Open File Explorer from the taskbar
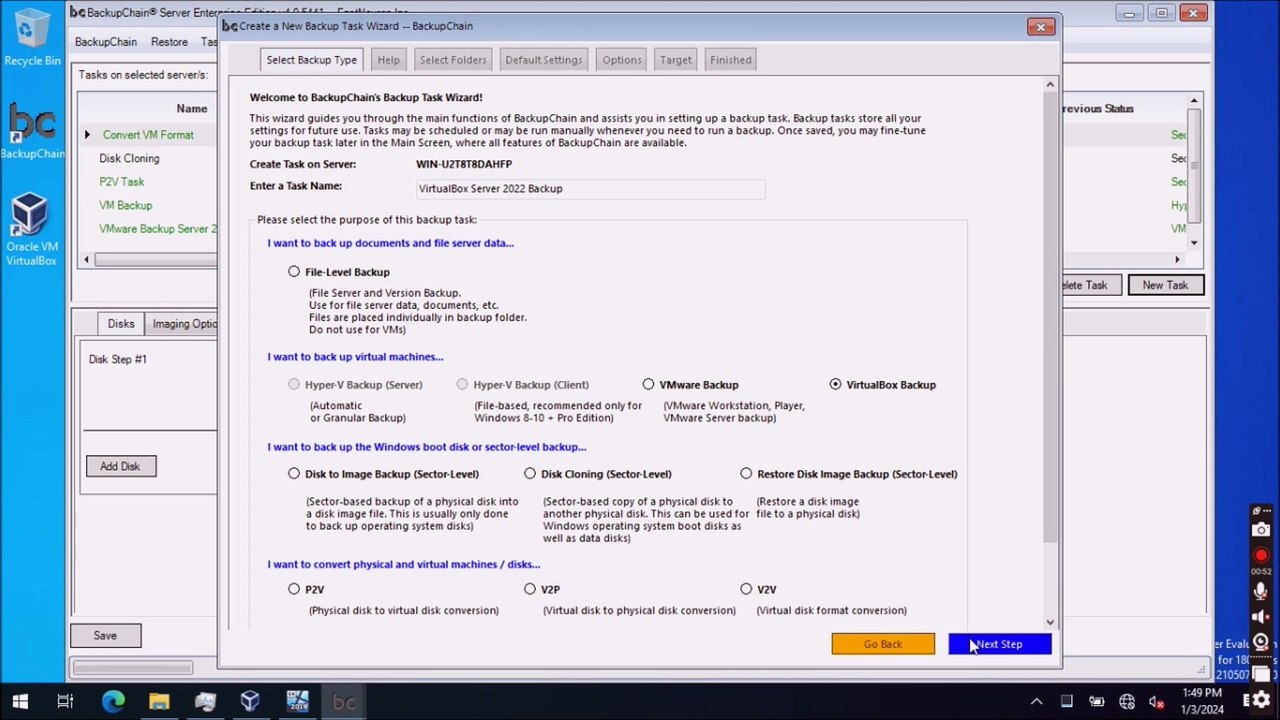The image size is (1280, 720). tap(159, 701)
